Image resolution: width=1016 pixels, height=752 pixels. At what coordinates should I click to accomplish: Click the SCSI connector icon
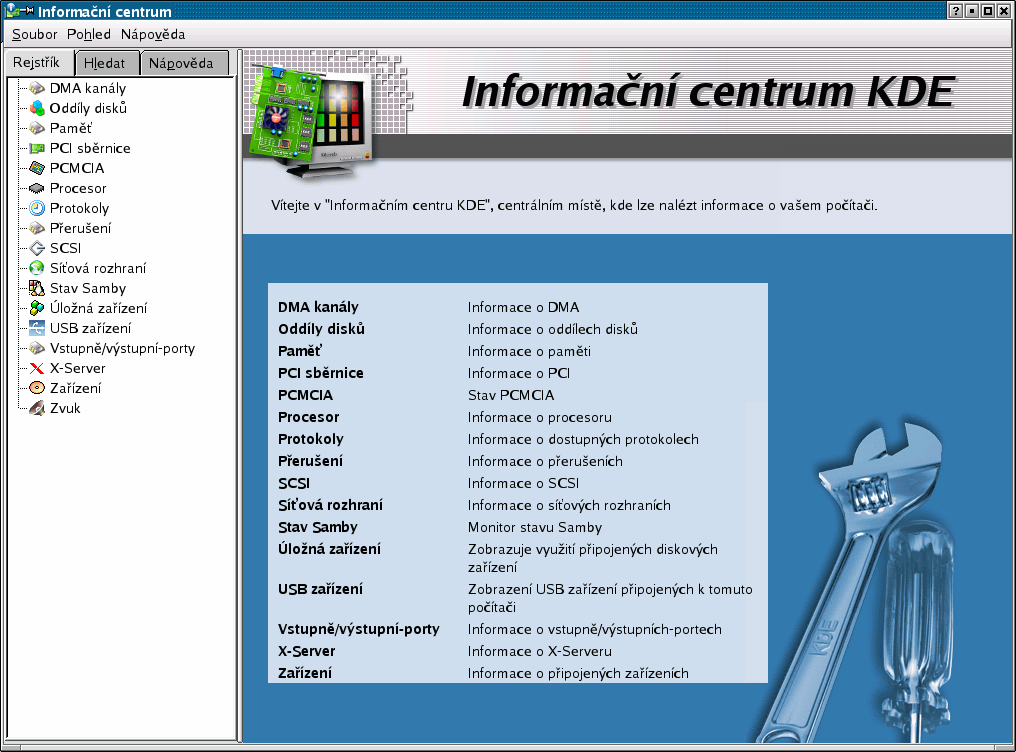37,248
